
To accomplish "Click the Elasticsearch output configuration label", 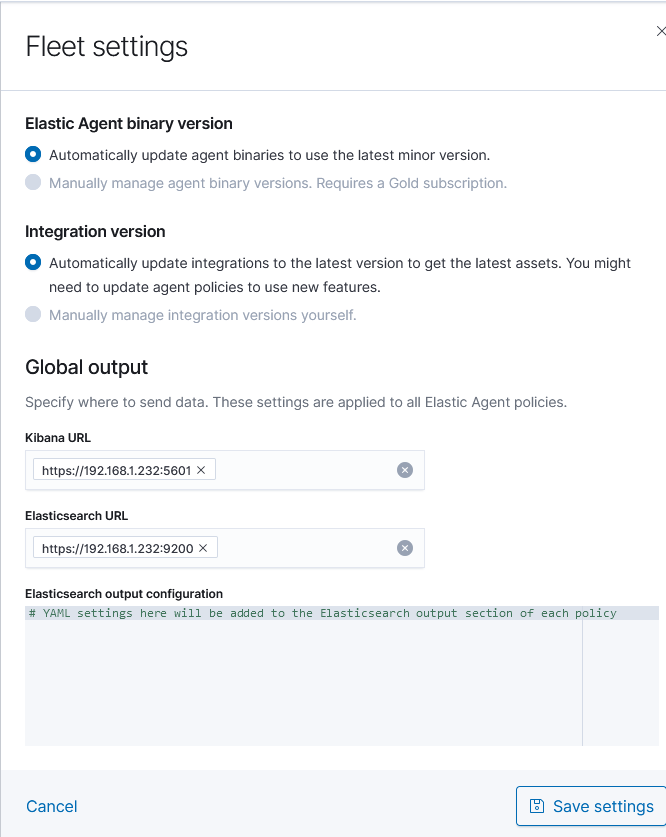I will coord(120,593).
